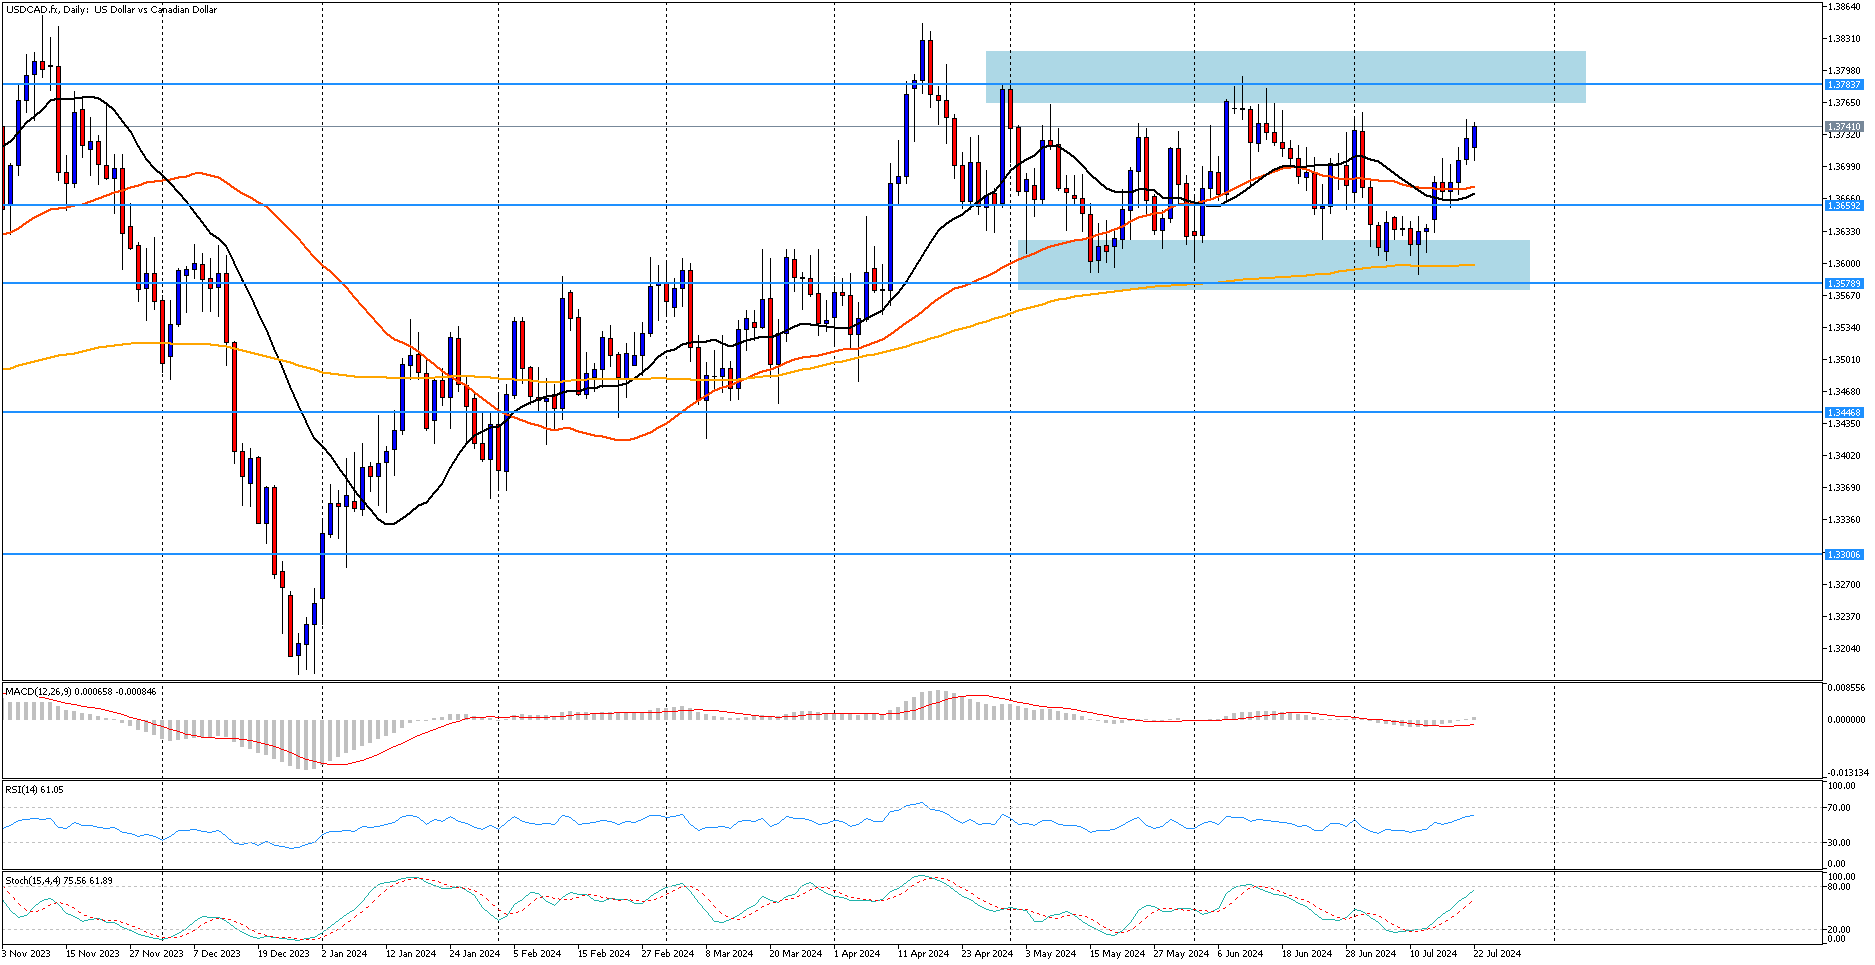Select the lower light-blue support rectangle
The width and height of the screenshot is (1875, 965).
tap(1273, 264)
